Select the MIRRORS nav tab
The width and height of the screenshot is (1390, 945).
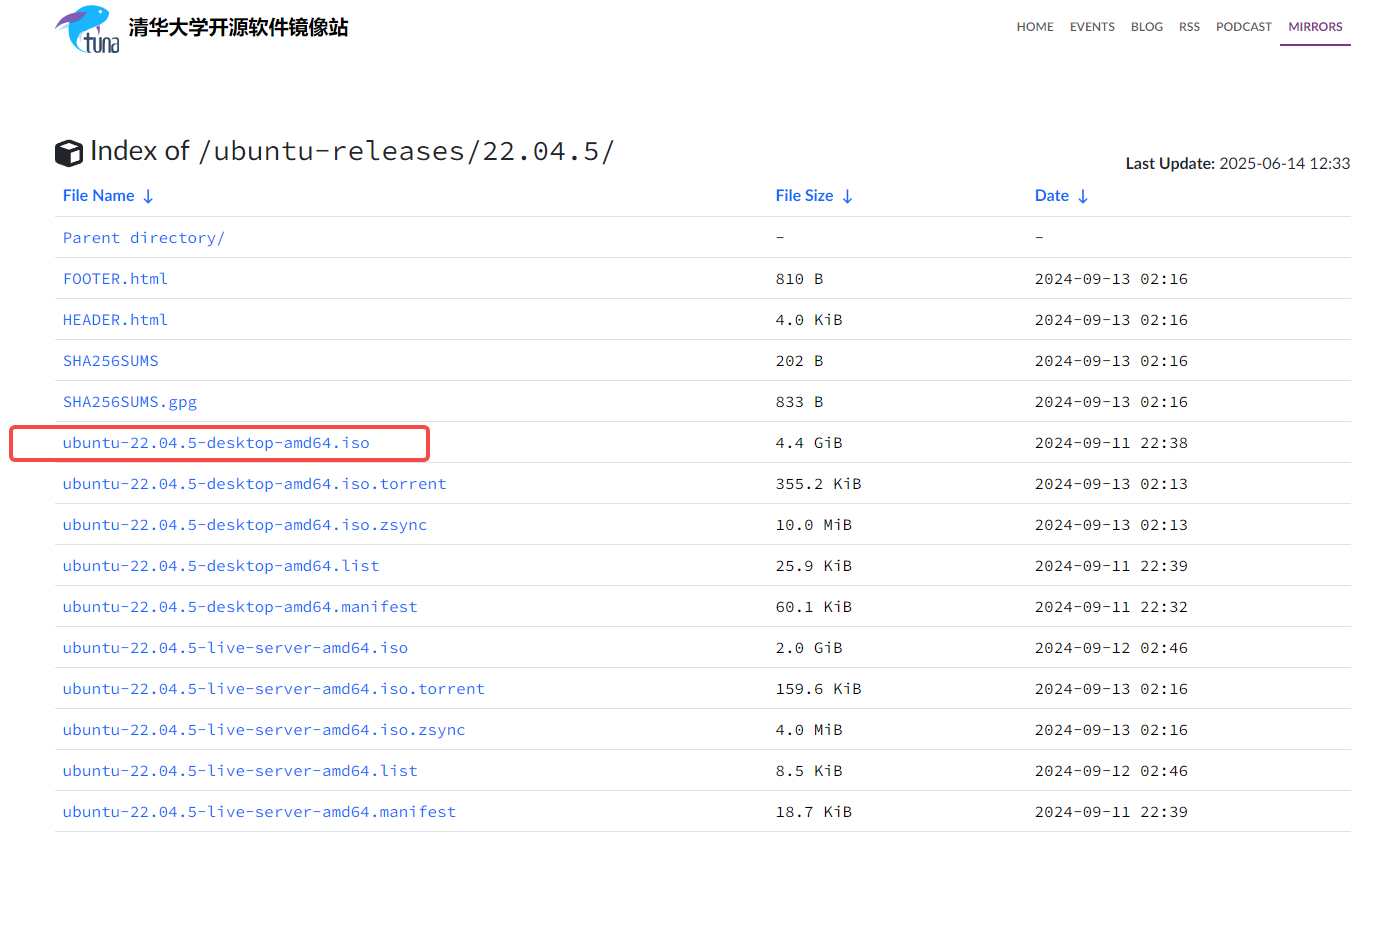coord(1315,27)
